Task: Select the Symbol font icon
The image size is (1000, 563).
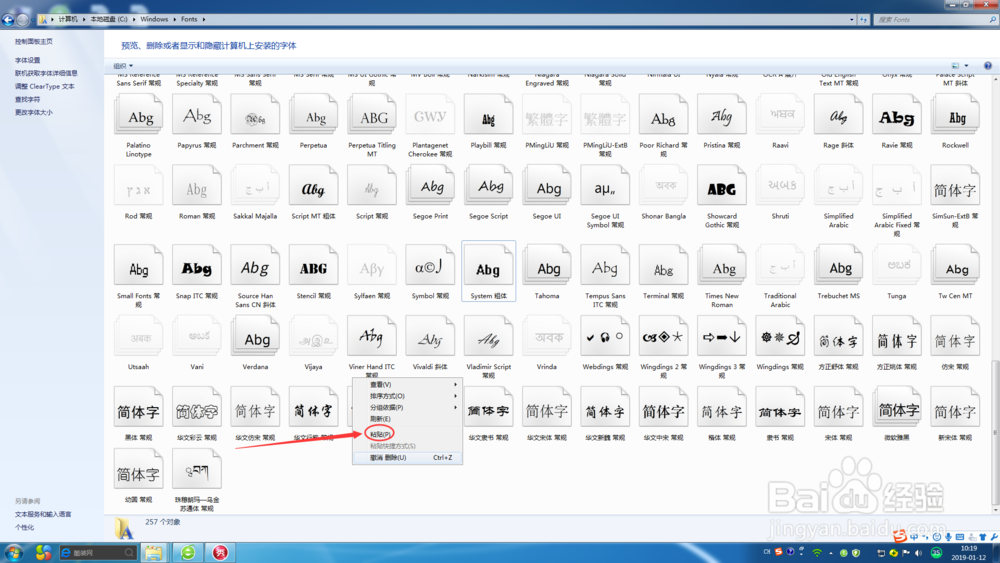Action: [430, 265]
